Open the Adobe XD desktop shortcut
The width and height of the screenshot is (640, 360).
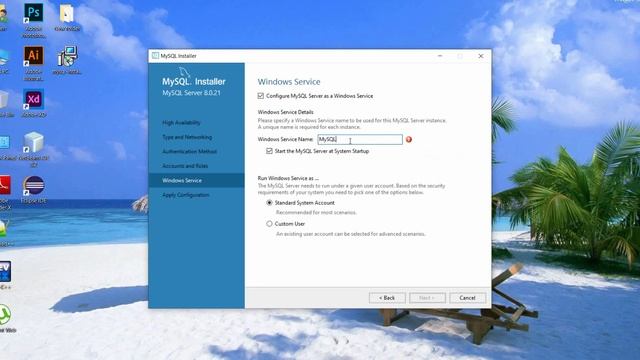[33, 103]
